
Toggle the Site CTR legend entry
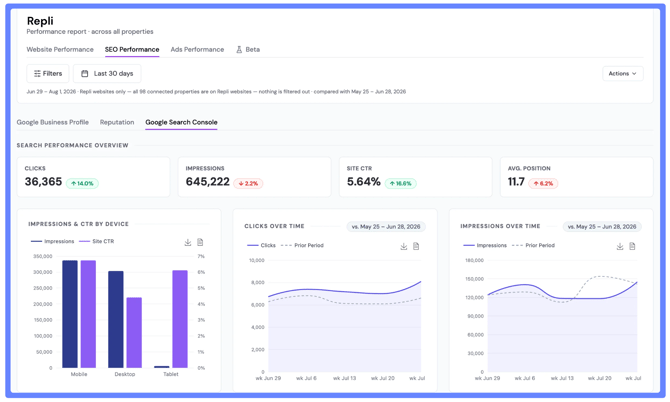click(x=97, y=241)
